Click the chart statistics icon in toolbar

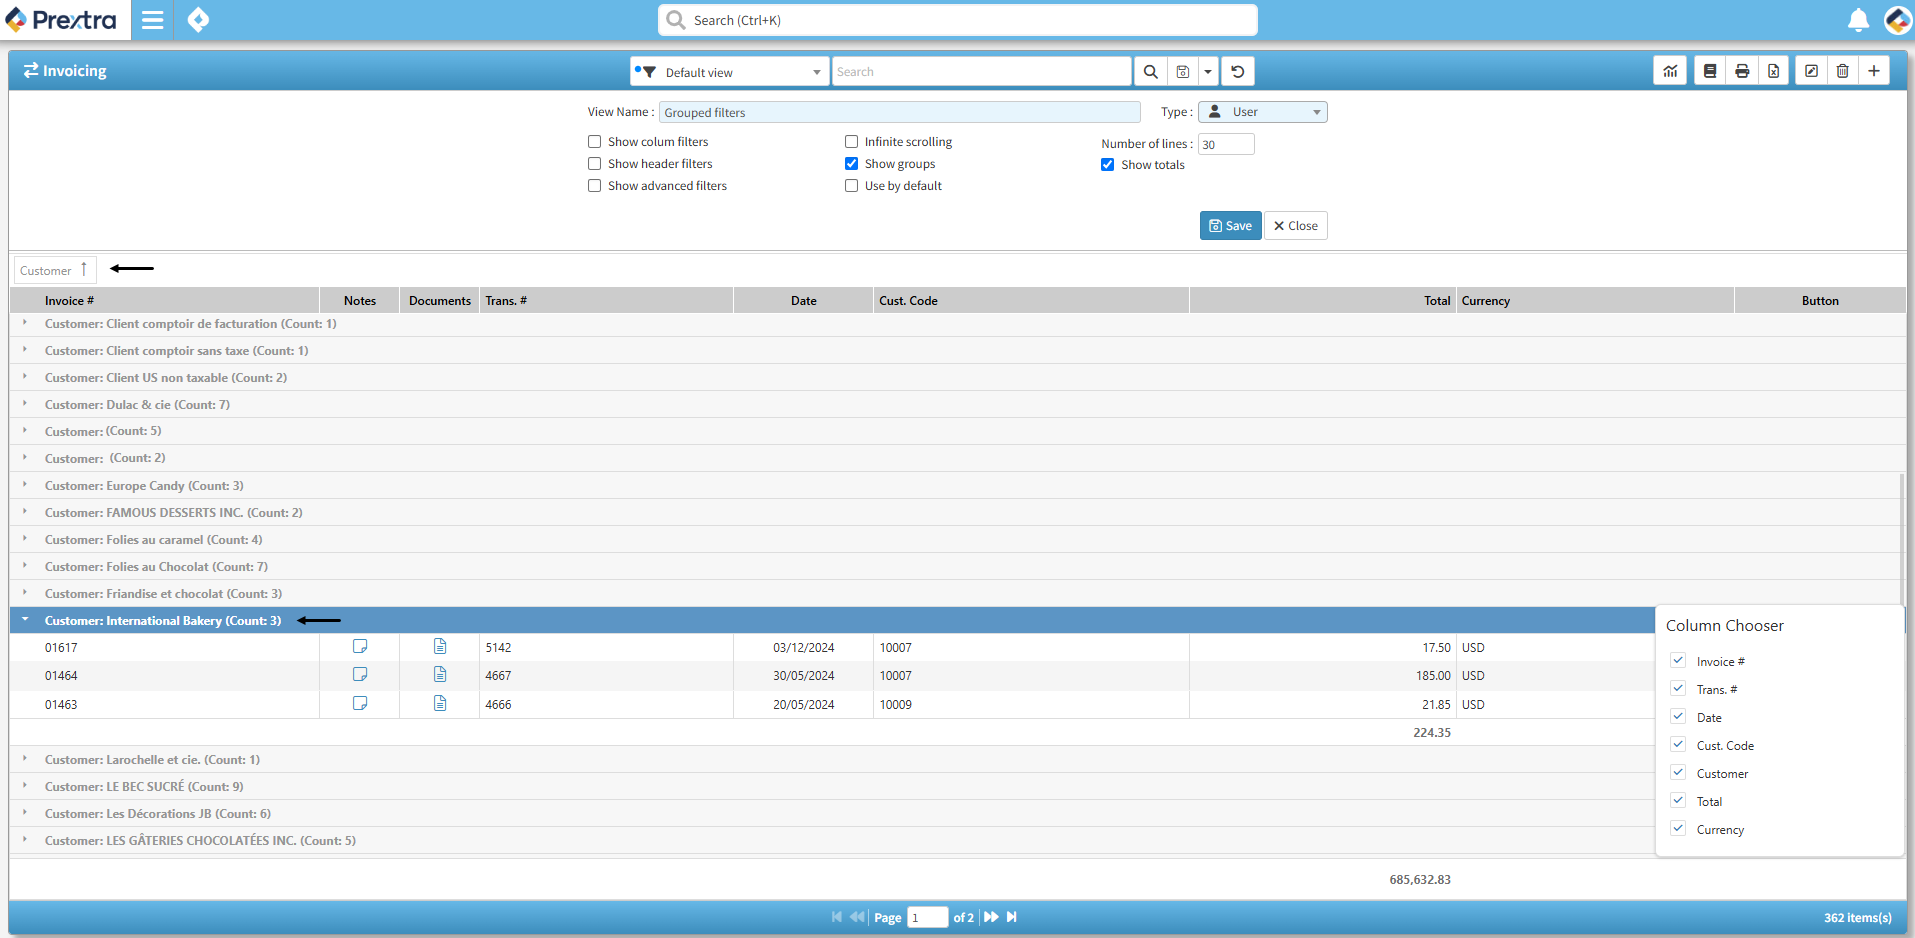[1670, 71]
